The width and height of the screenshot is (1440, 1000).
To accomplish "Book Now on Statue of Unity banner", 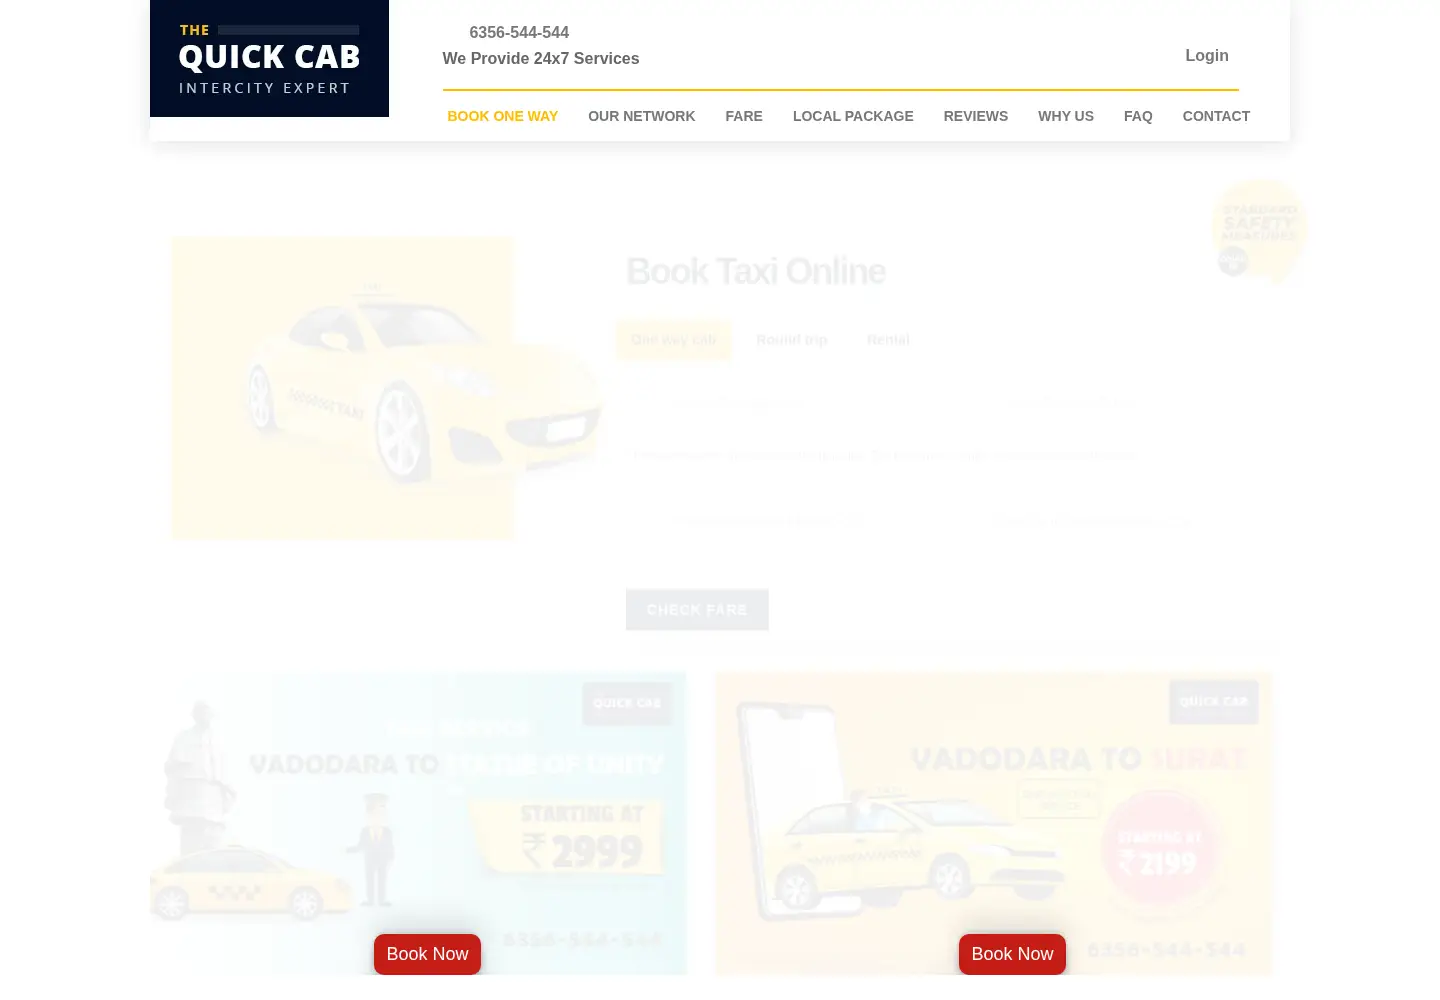I will point(427,954).
